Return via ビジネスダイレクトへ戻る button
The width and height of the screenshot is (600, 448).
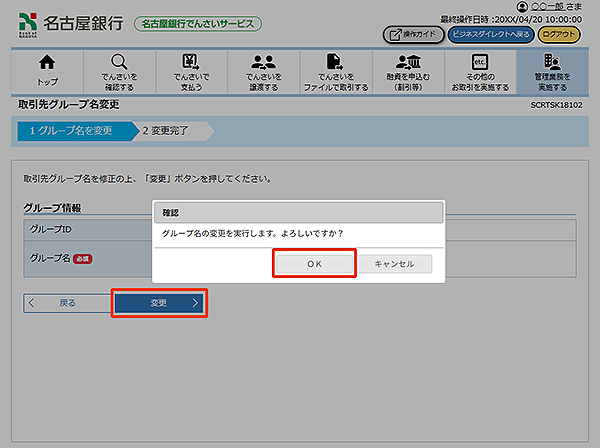pos(490,35)
